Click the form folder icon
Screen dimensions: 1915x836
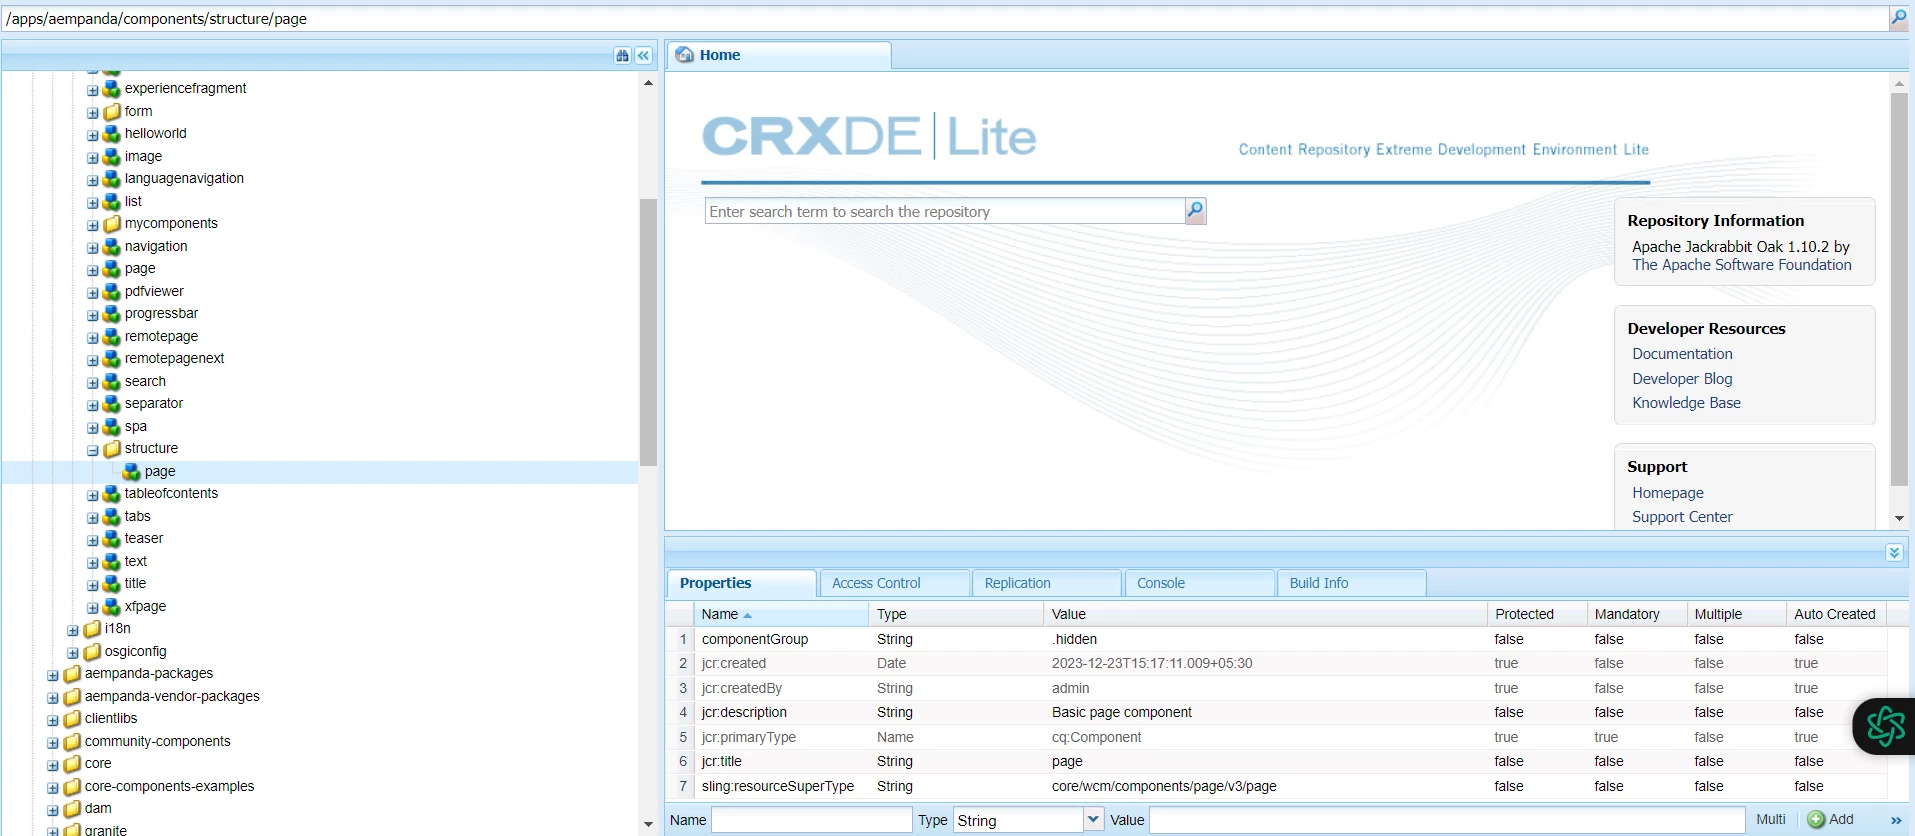tap(112, 112)
